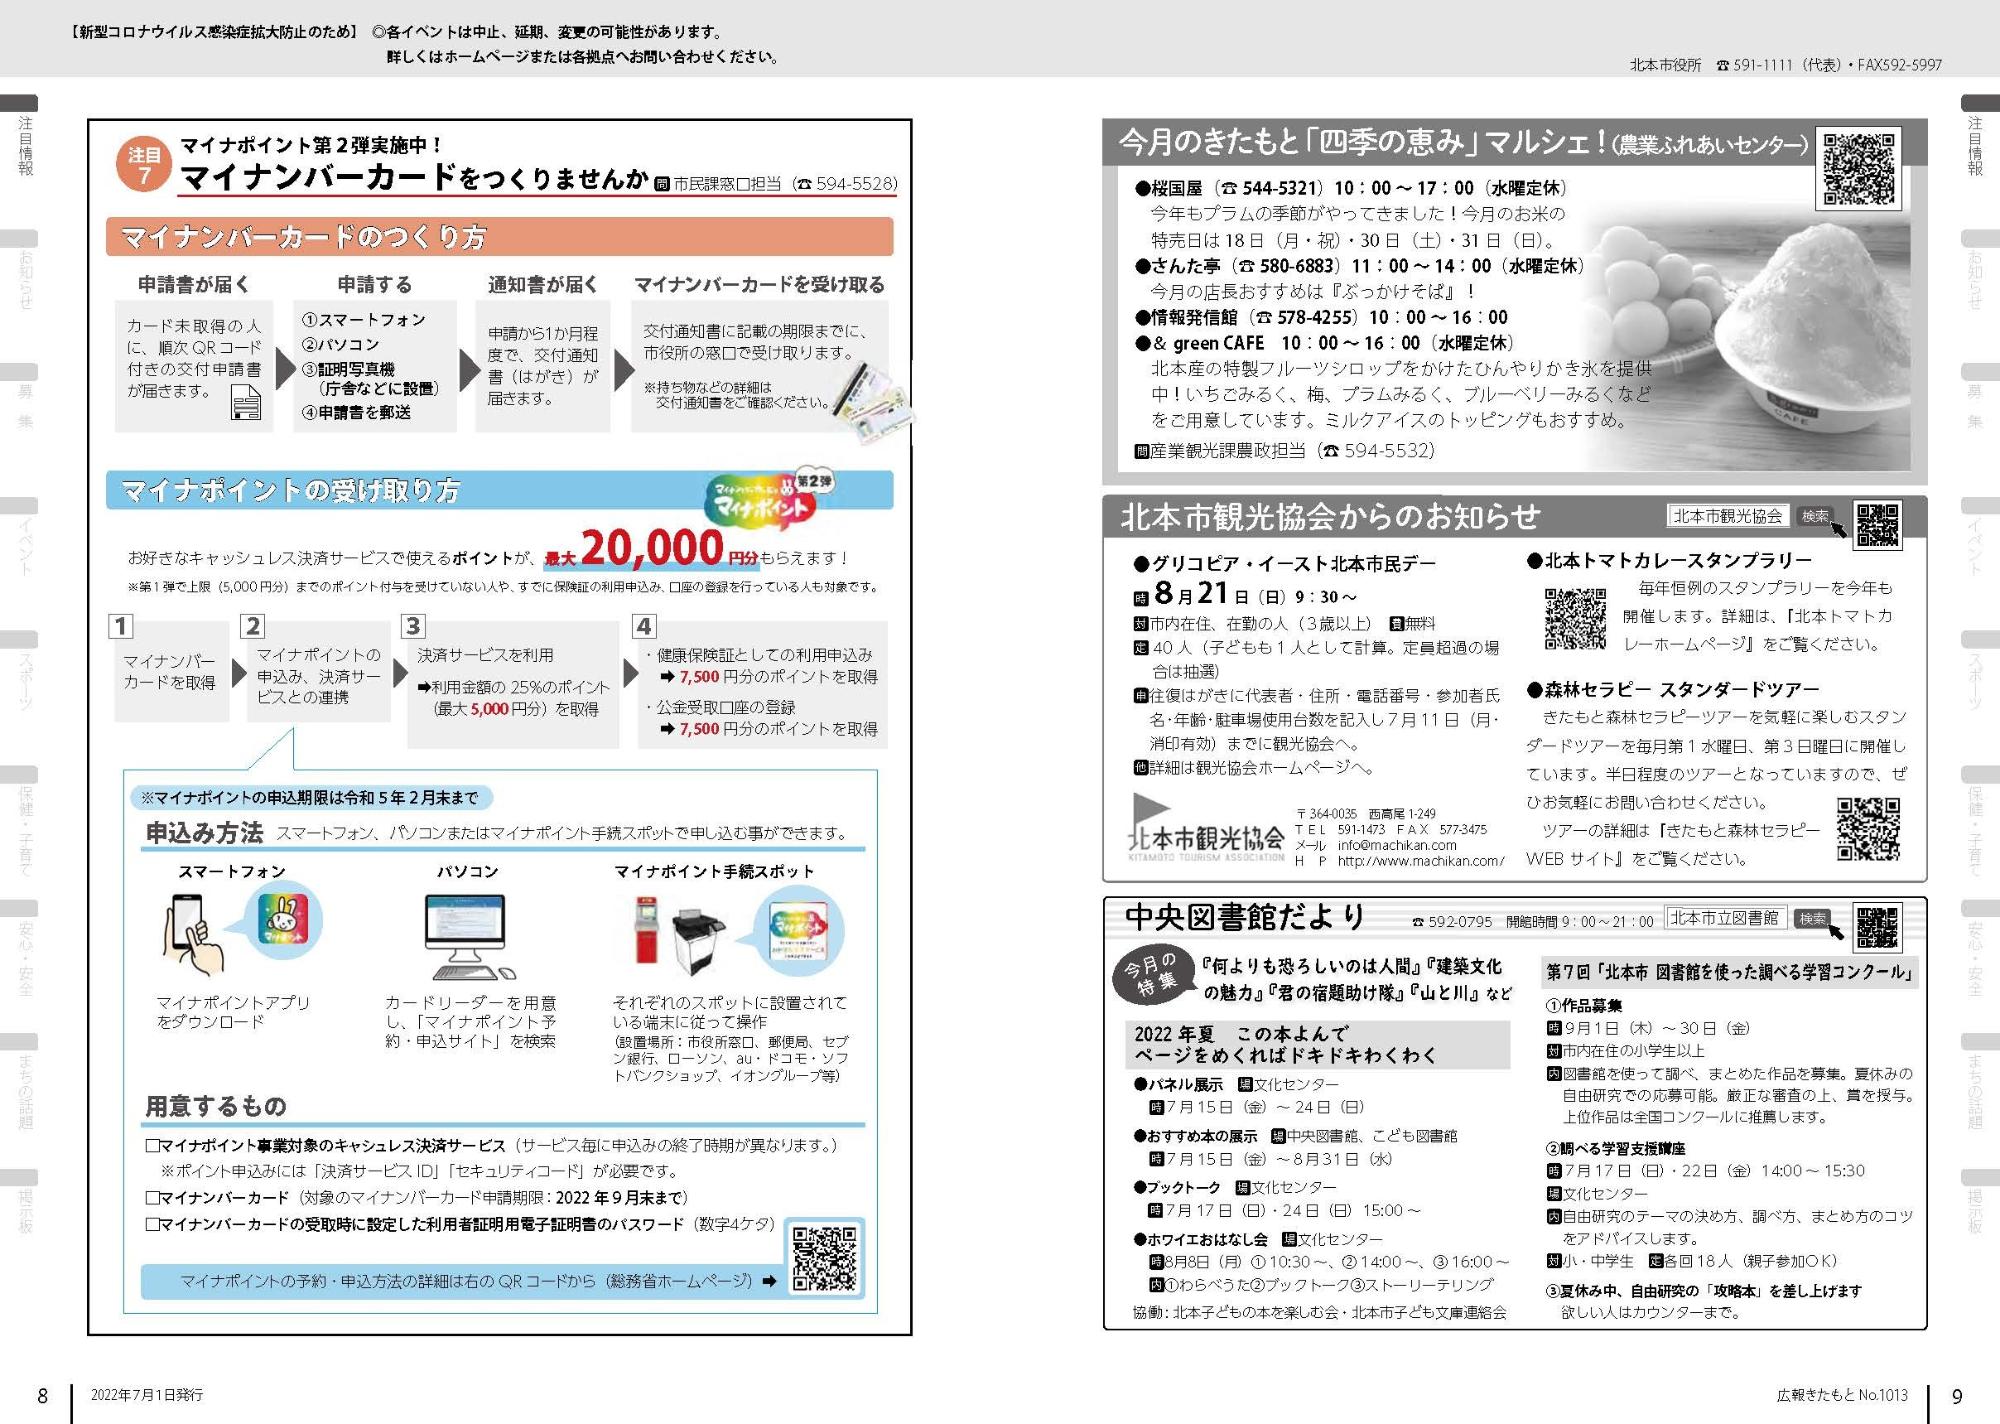Click the 市民課窓口担当 phone number 594-5528
Screen dimensions: 2000x1424
pyautogui.click(x=856, y=183)
